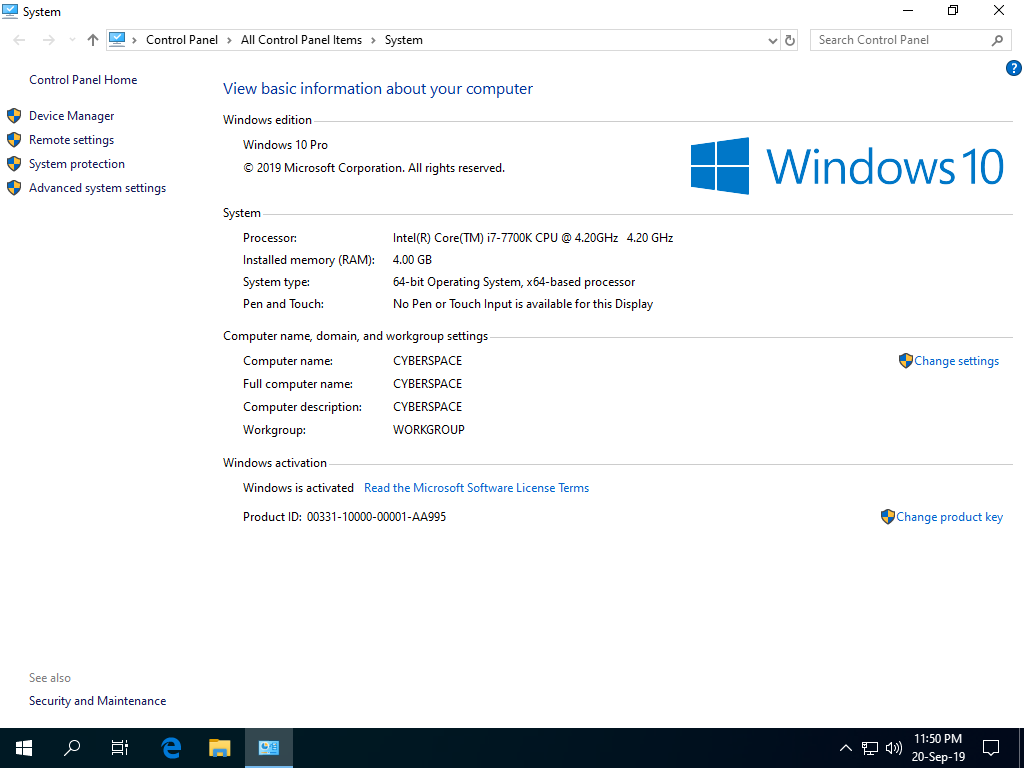Refresh the System page
Viewport: 1024px width, 768px height.
click(790, 40)
